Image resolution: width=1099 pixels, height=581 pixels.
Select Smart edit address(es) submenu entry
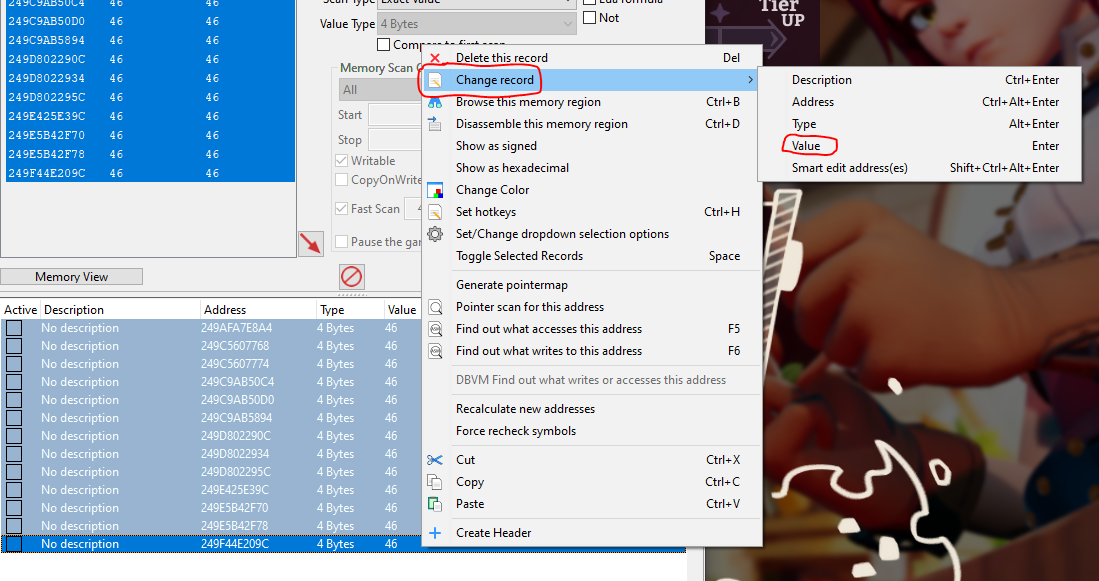[849, 168]
